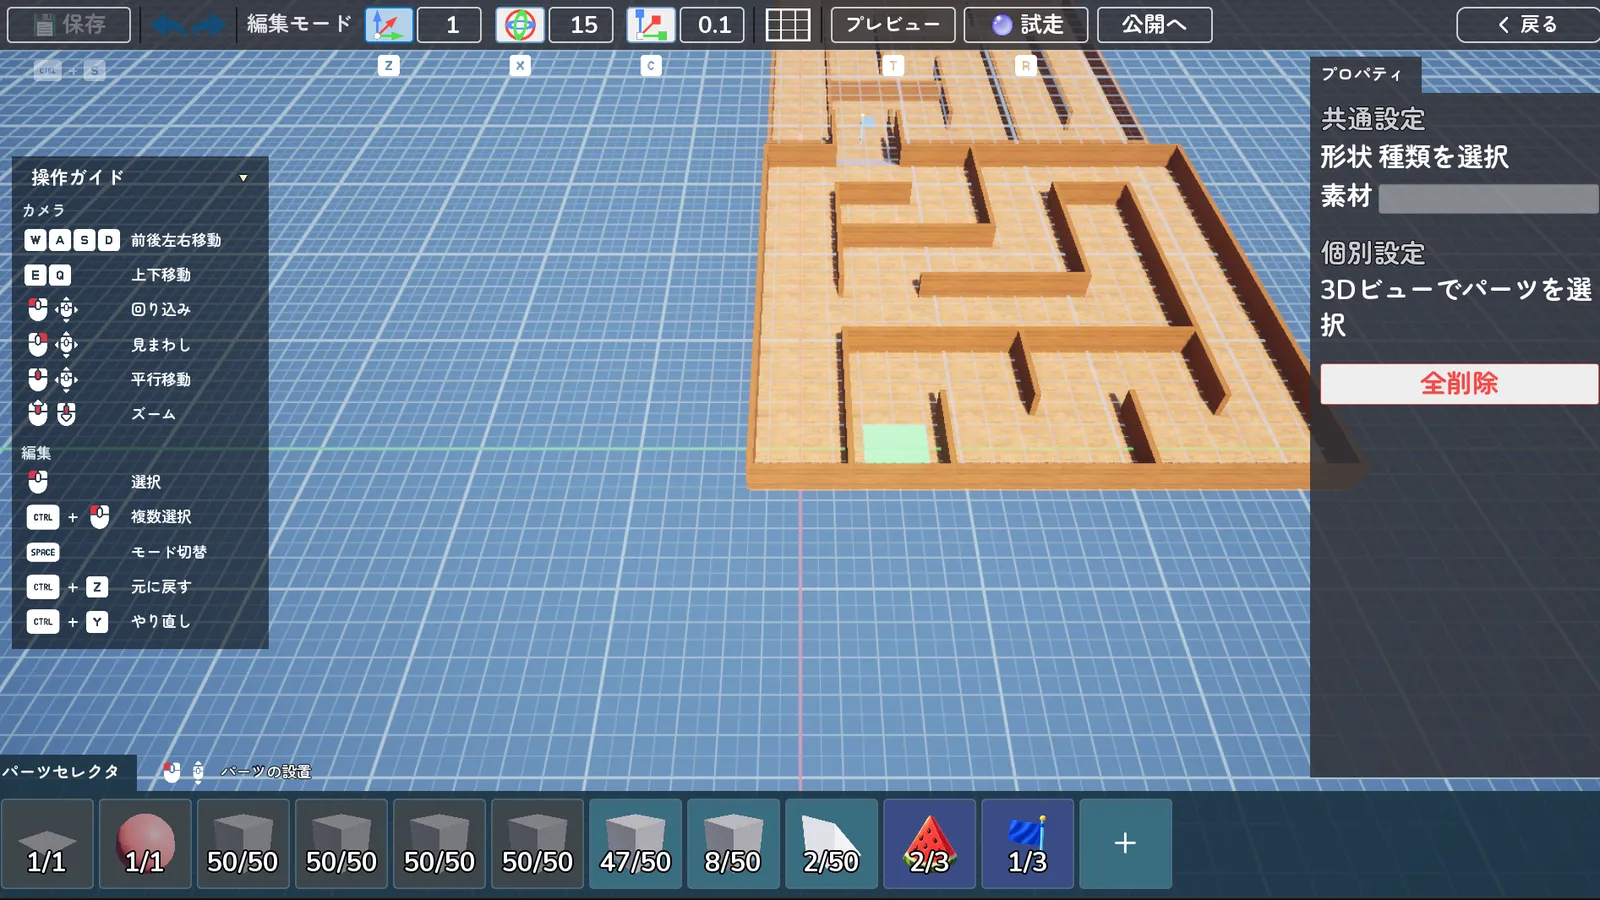1600x900 pixels.
Task: Click the 保存 save button
Action: pos(69,24)
